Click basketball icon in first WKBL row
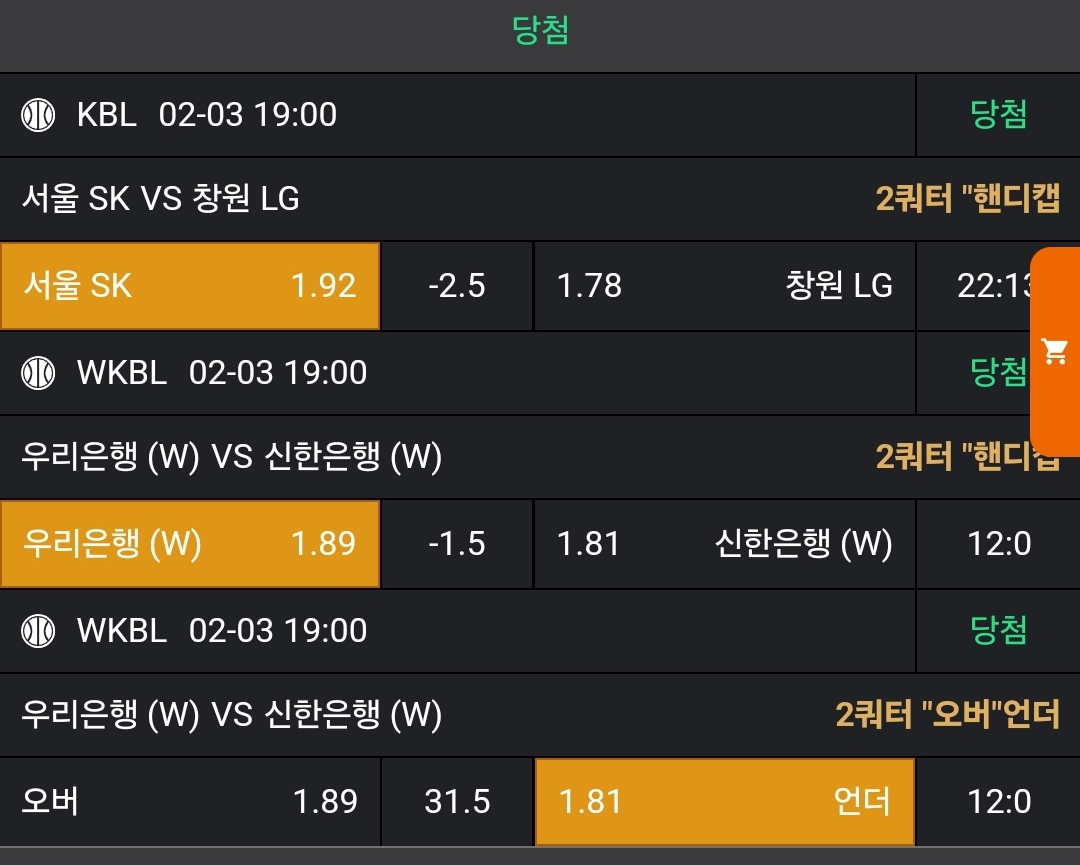 pyautogui.click(x=38, y=373)
